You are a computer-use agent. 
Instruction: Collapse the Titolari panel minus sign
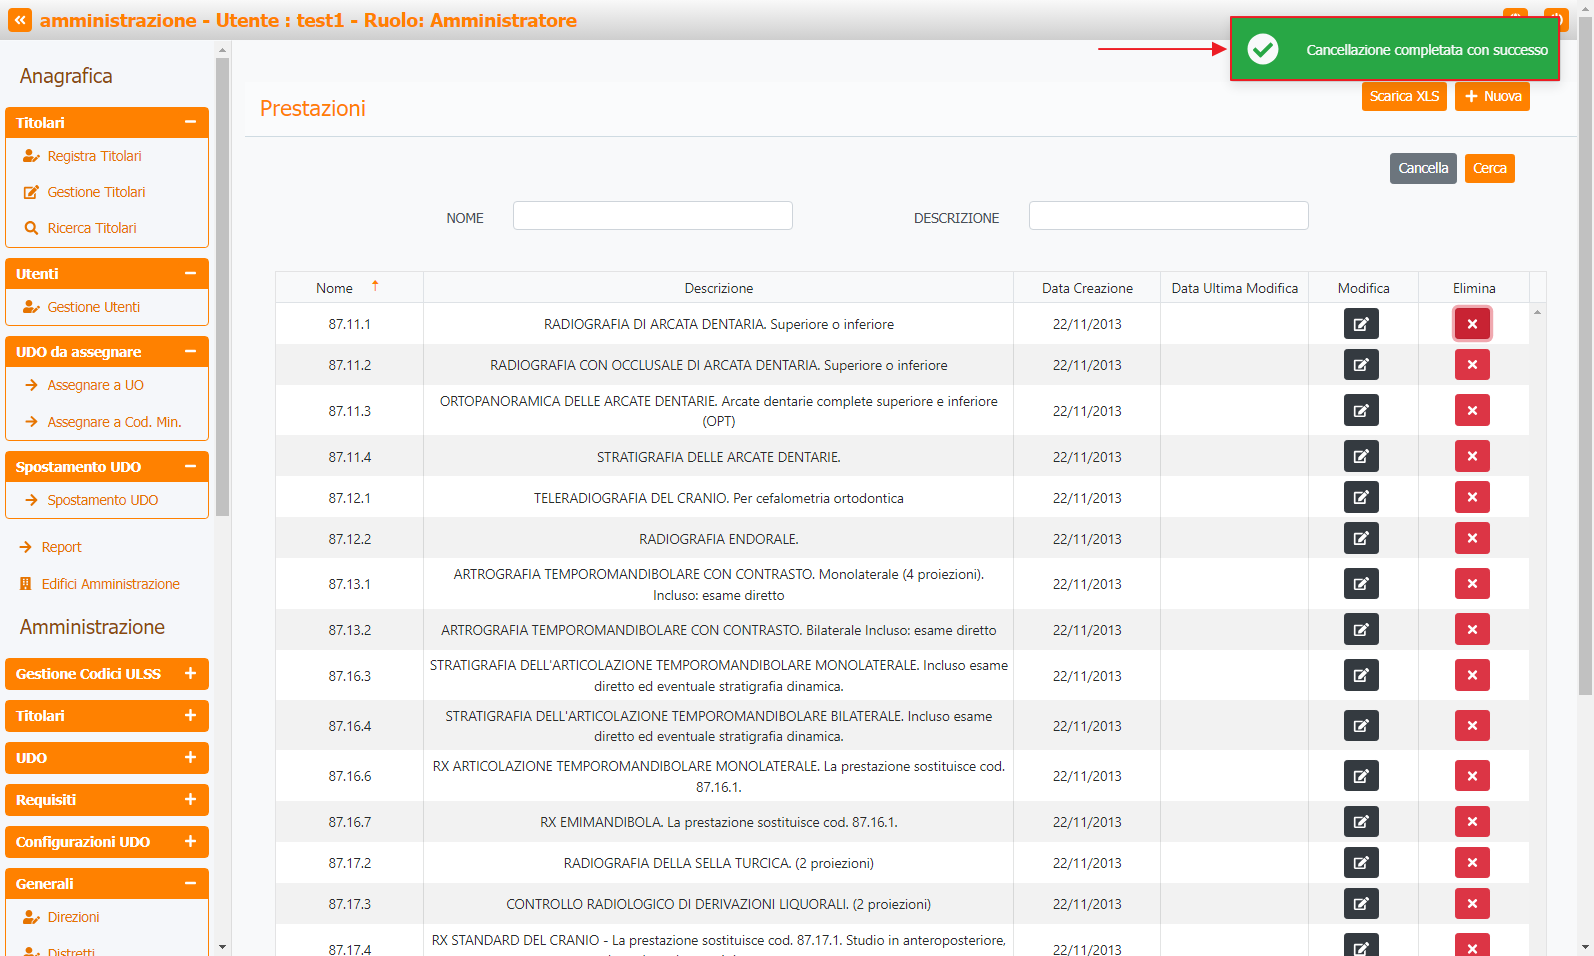[x=190, y=122]
